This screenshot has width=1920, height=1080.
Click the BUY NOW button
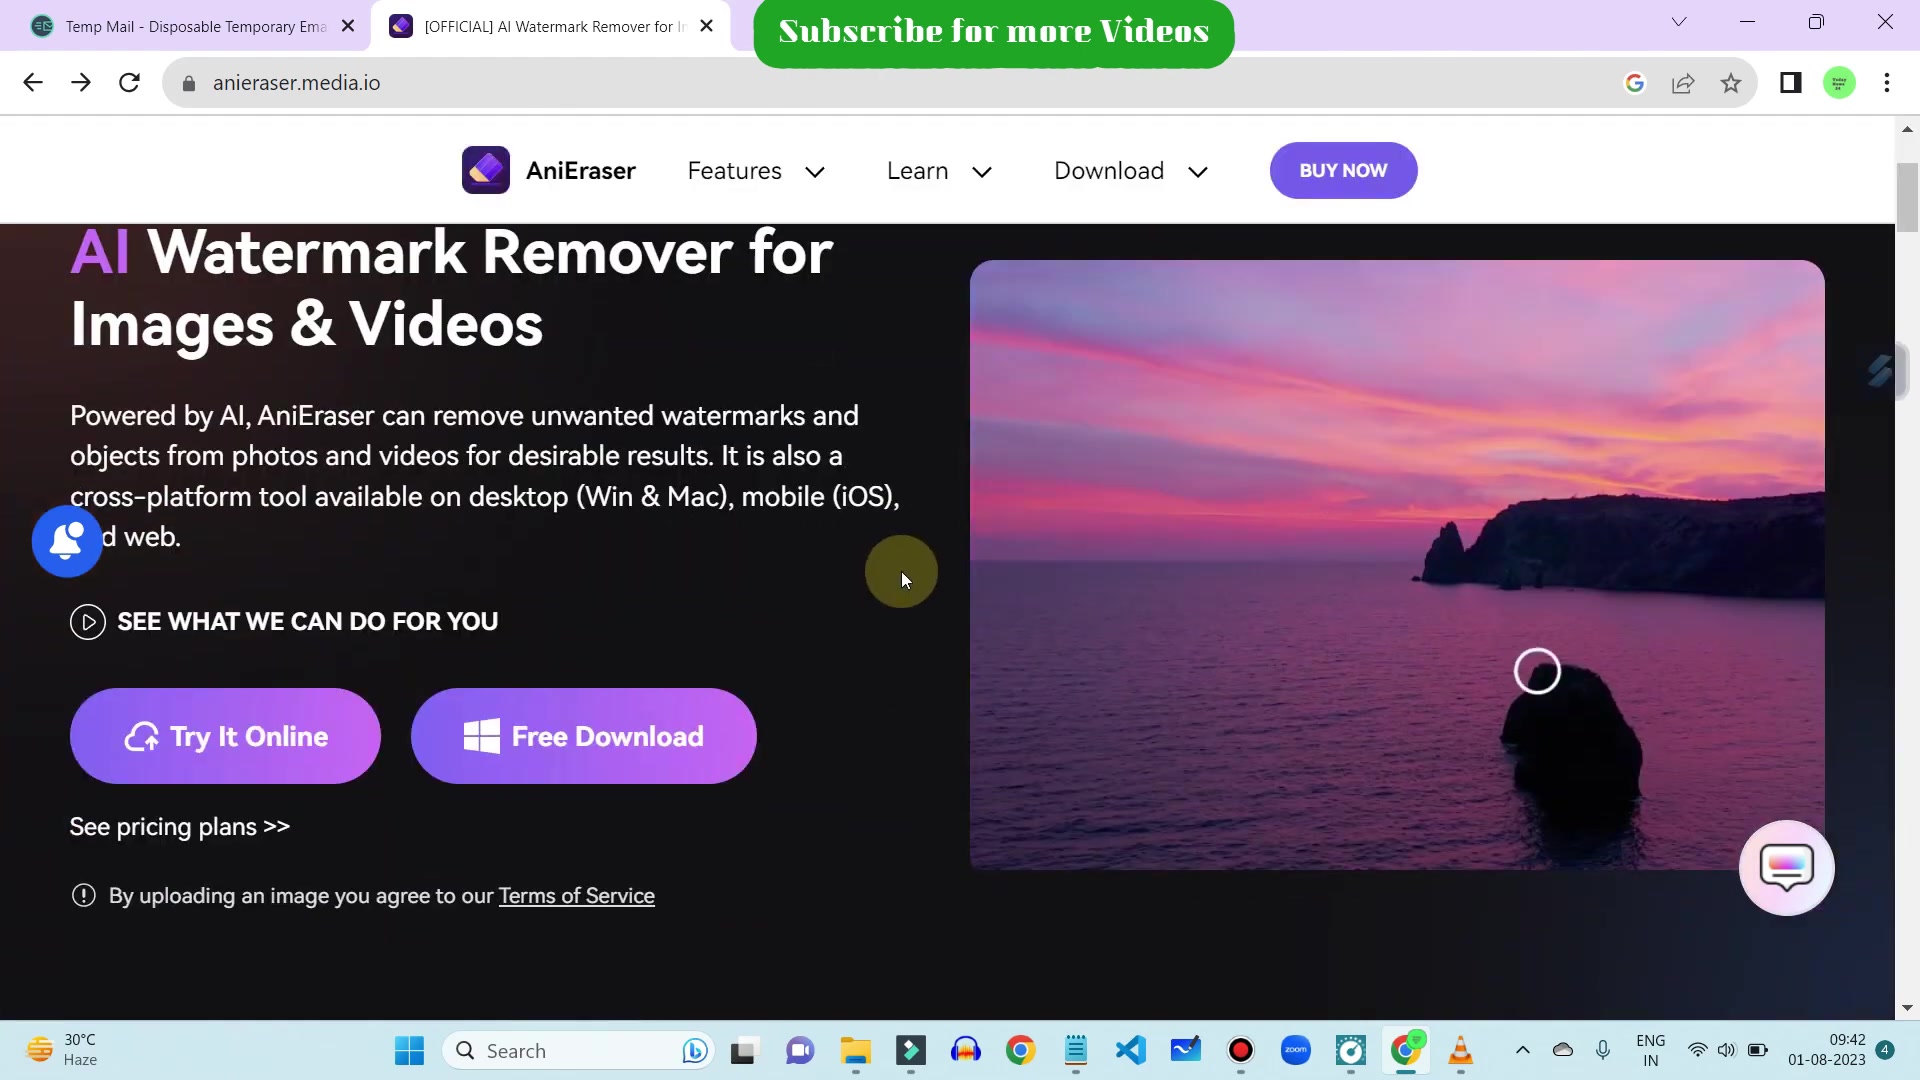[1343, 170]
